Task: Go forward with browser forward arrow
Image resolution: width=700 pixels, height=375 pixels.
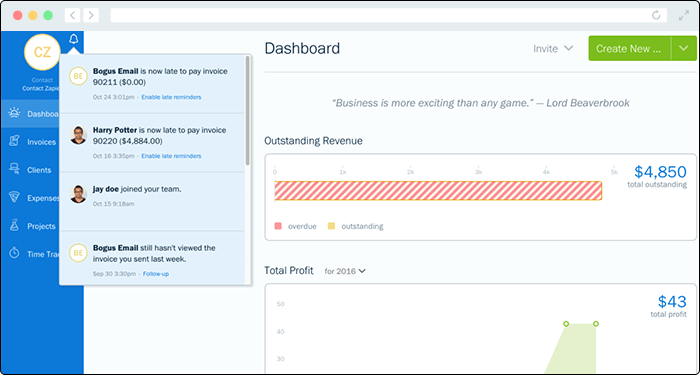Action: coord(91,15)
